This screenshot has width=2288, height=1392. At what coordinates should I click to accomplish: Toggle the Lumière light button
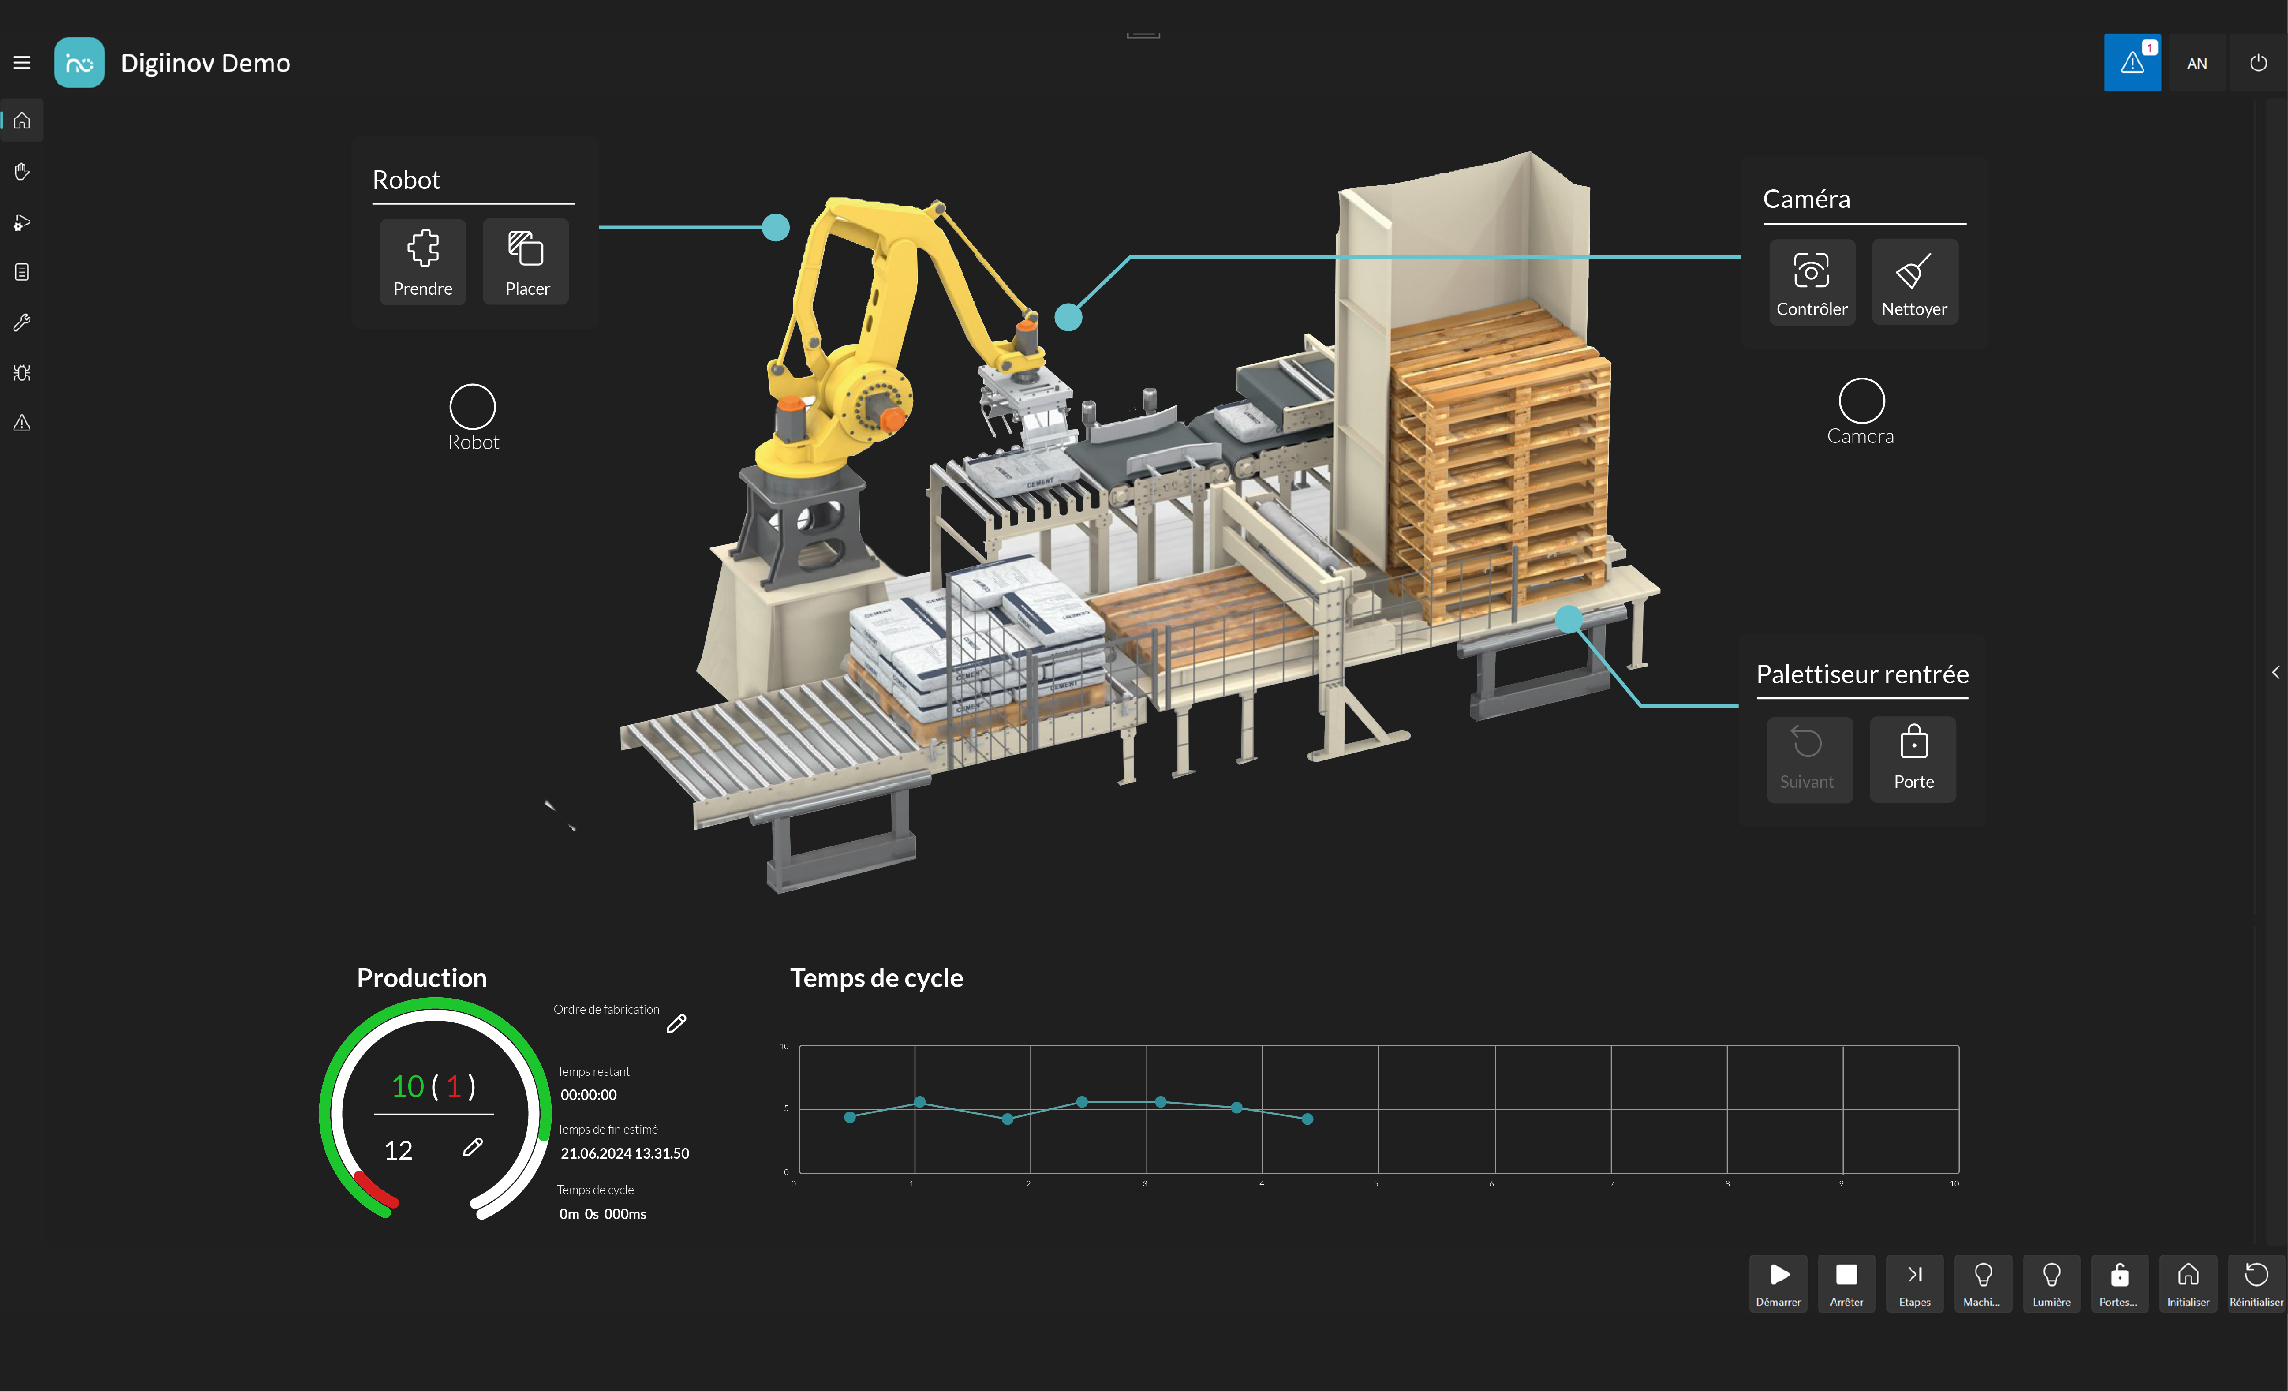click(x=2051, y=1283)
